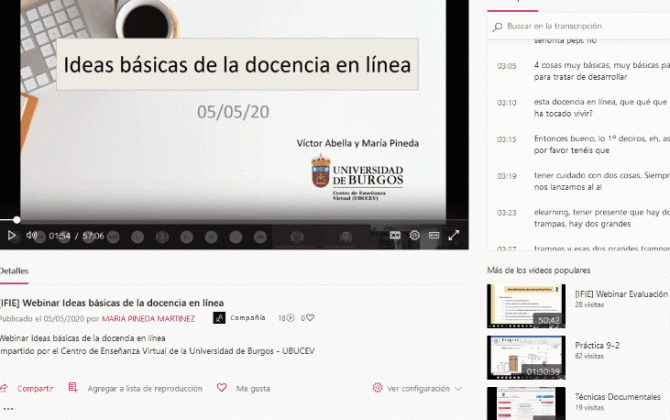Add video to playlist icon
The height and width of the screenshot is (420, 670).
tap(73, 388)
